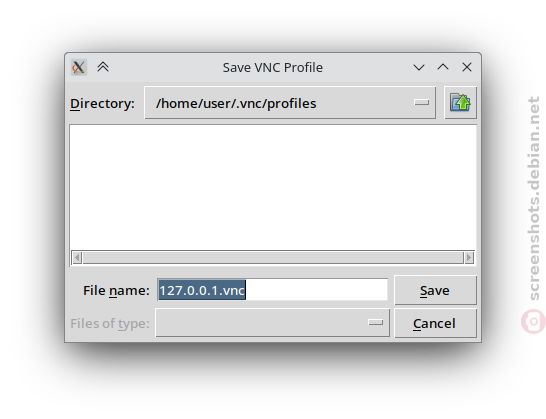Screen dimensions: 546x419
Task: Click the Save VNC Profile title bar text
Action: pyautogui.click(x=273, y=68)
